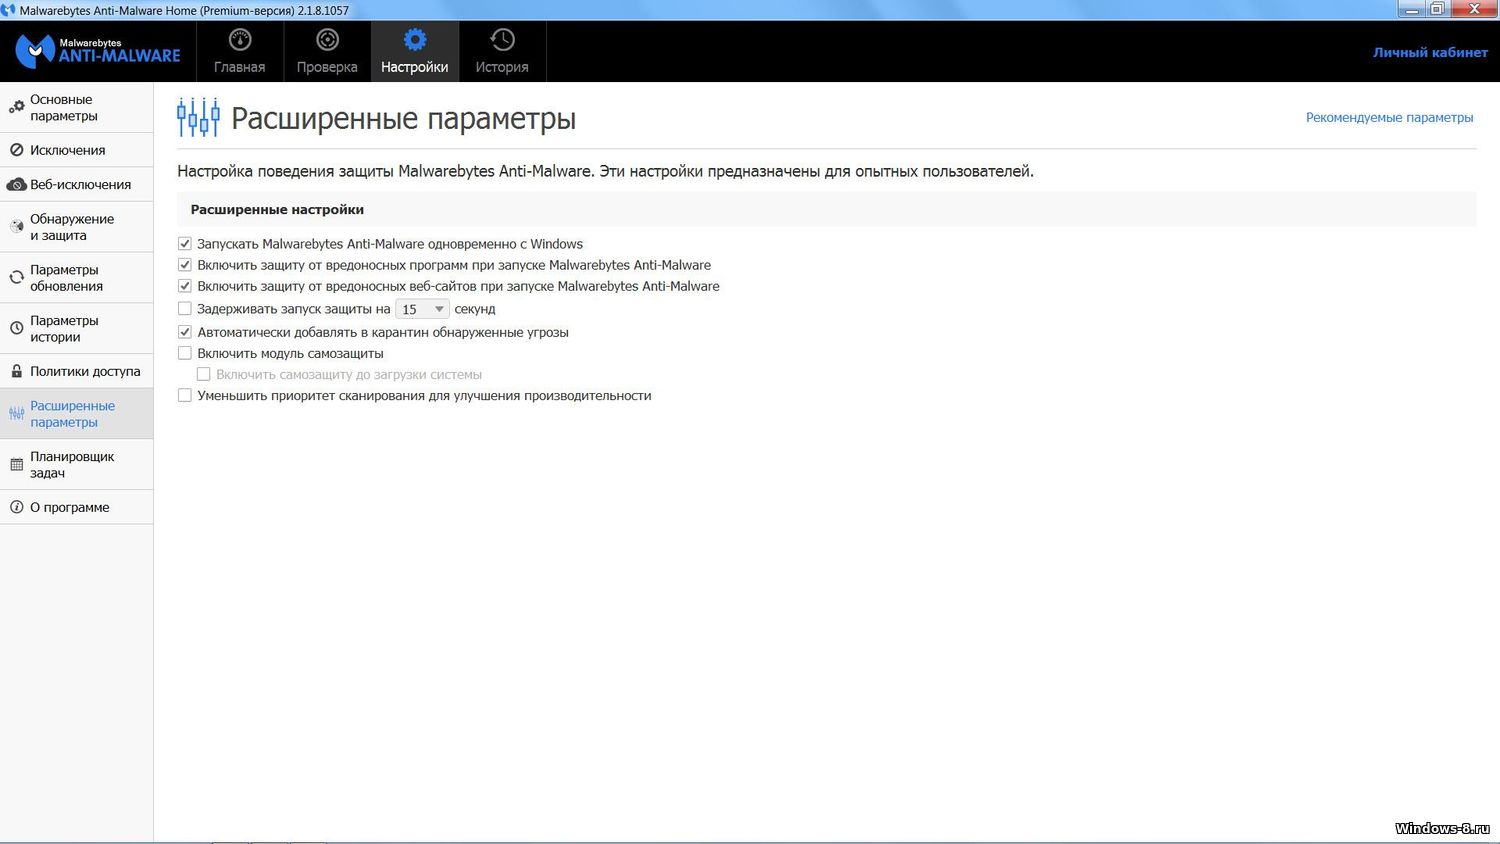Open Обнаружение и защита section

[77, 227]
